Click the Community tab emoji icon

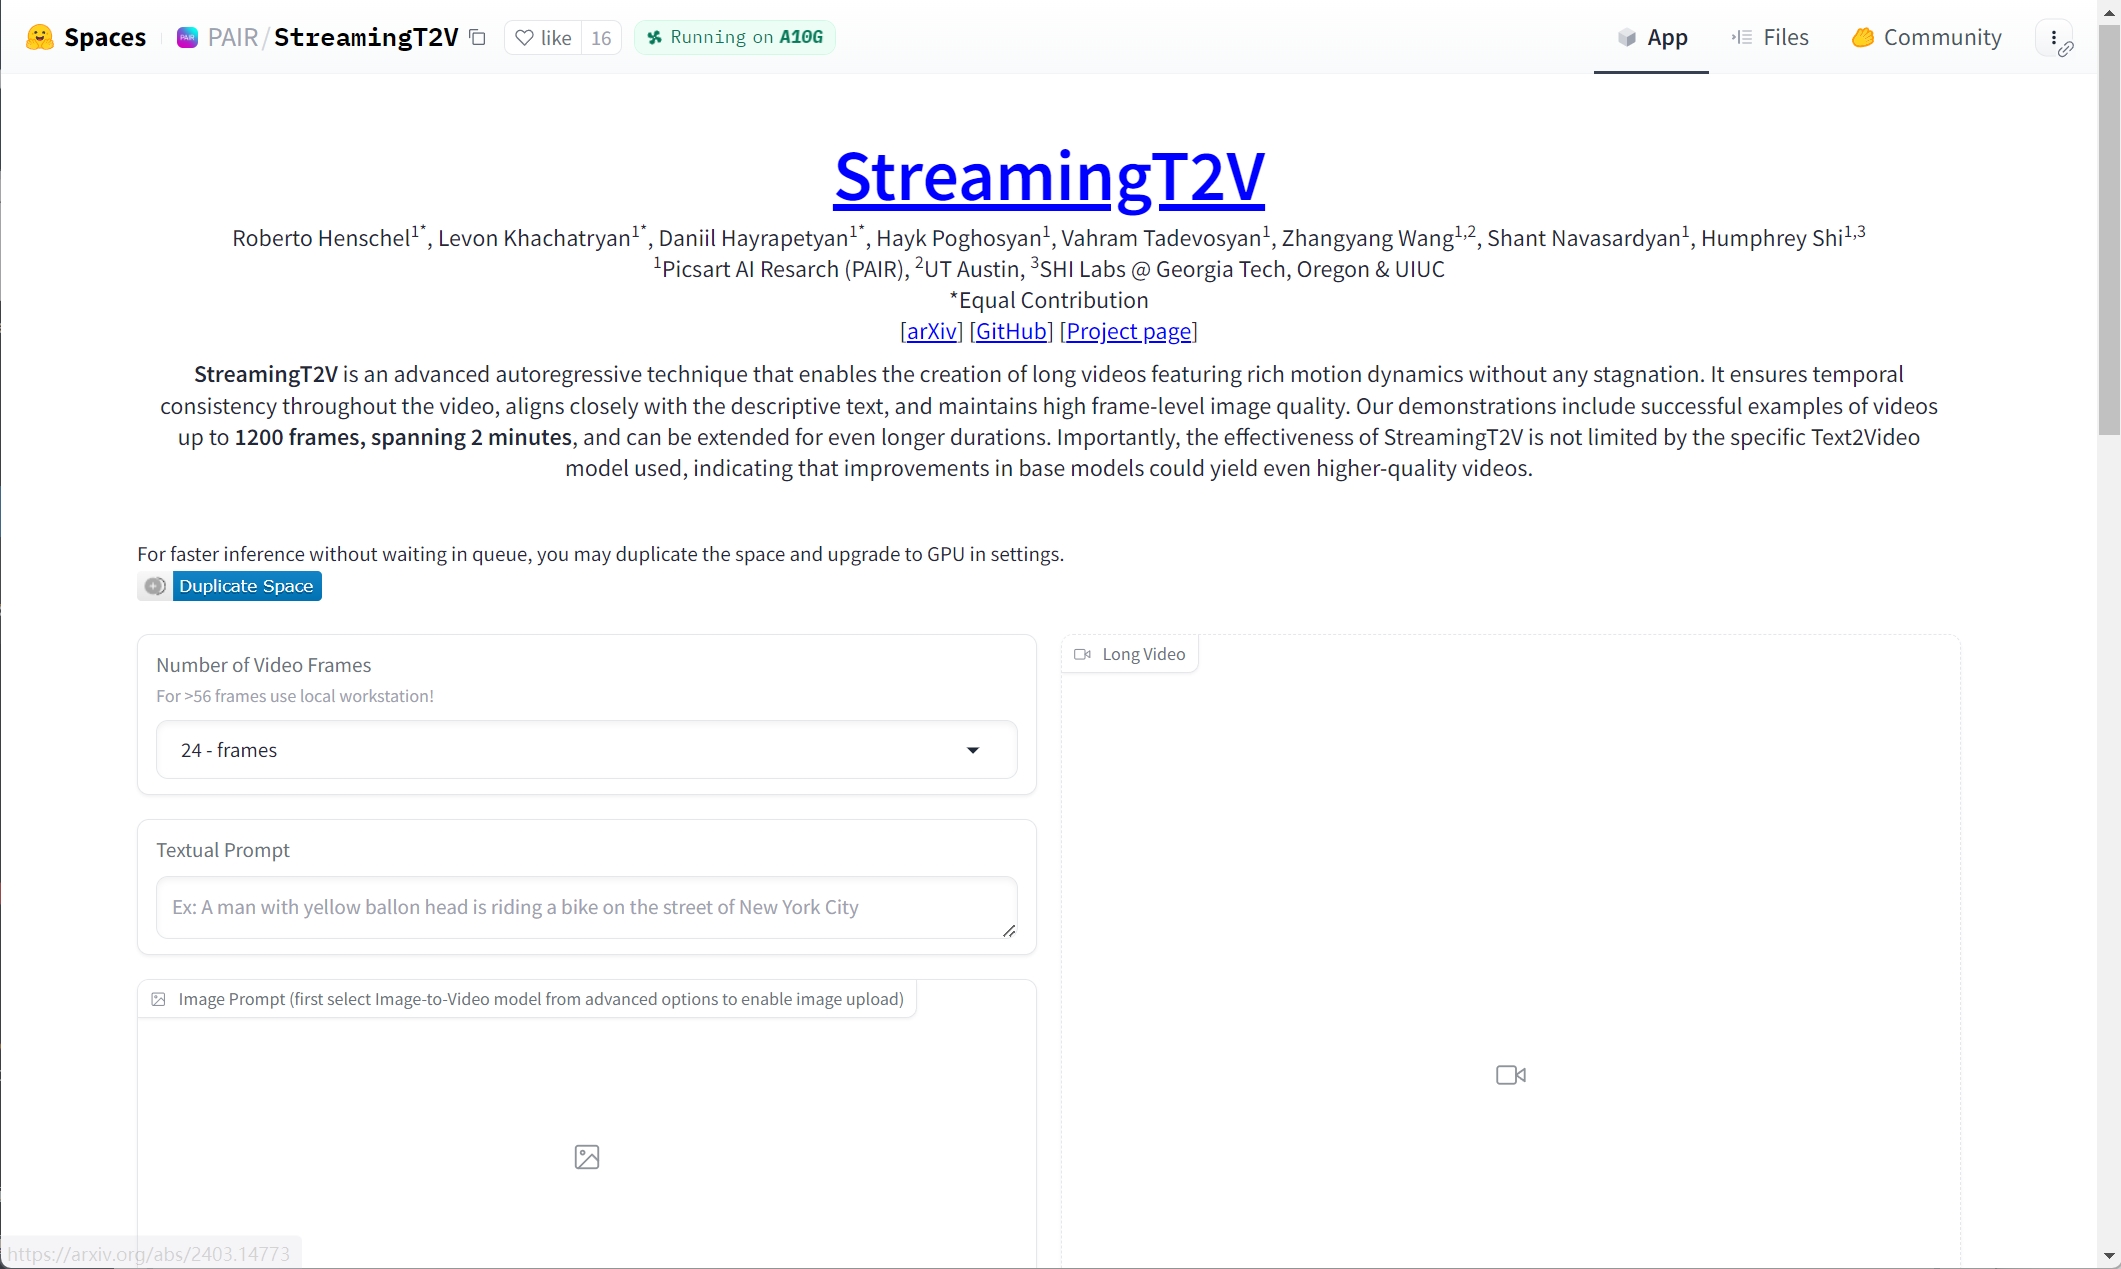(x=1862, y=37)
